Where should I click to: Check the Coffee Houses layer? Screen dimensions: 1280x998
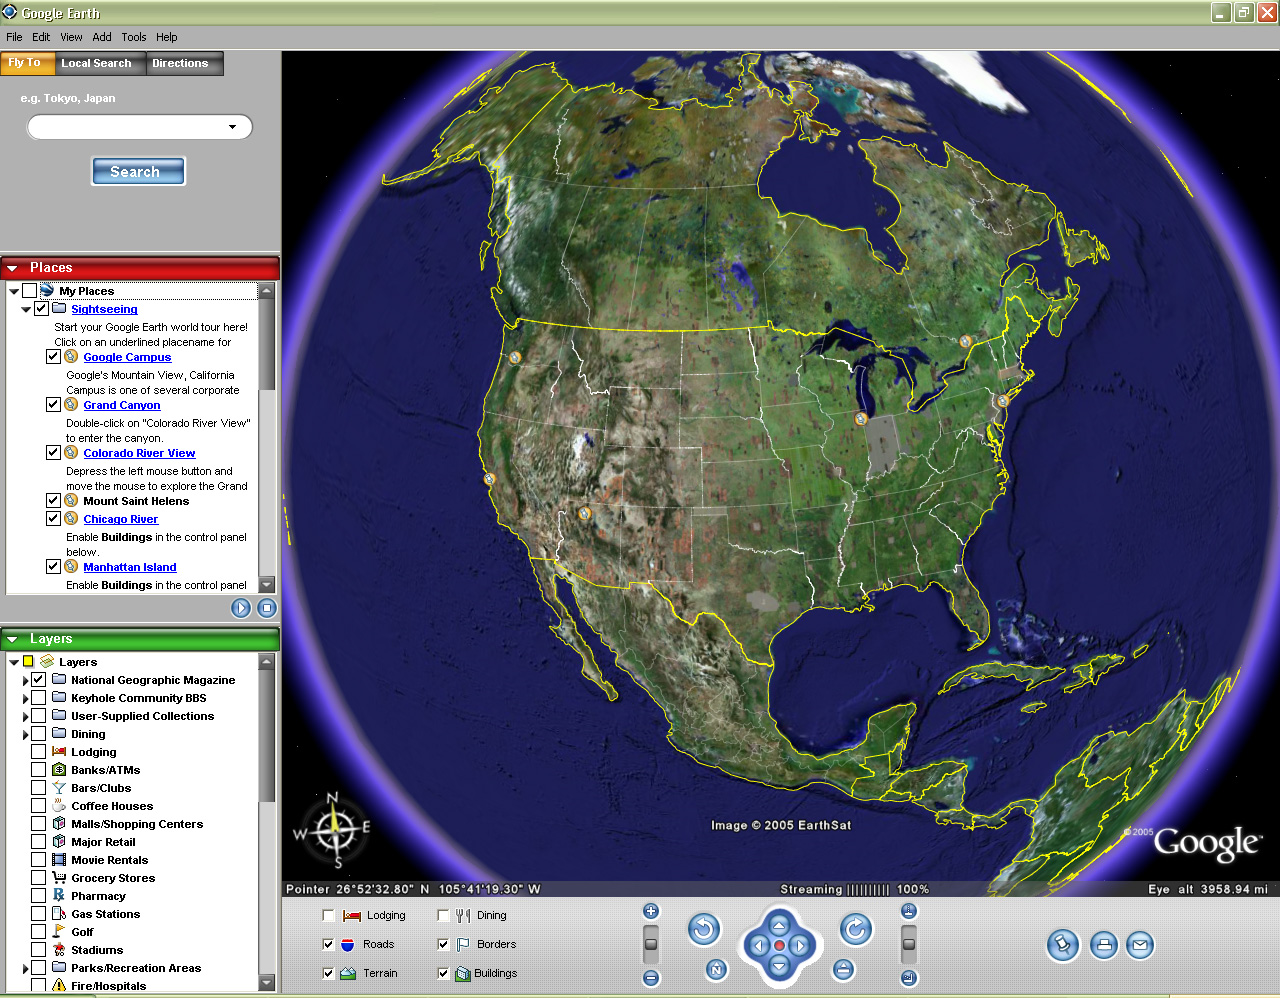39,806
